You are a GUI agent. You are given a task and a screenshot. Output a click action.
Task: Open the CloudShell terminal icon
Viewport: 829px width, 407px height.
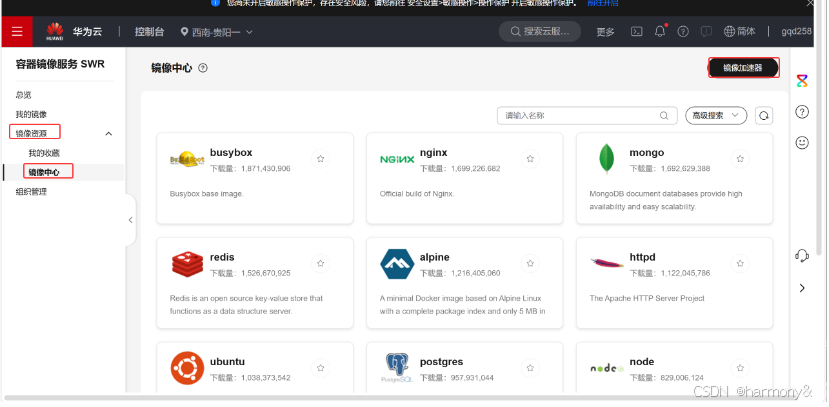click(637, 32)
